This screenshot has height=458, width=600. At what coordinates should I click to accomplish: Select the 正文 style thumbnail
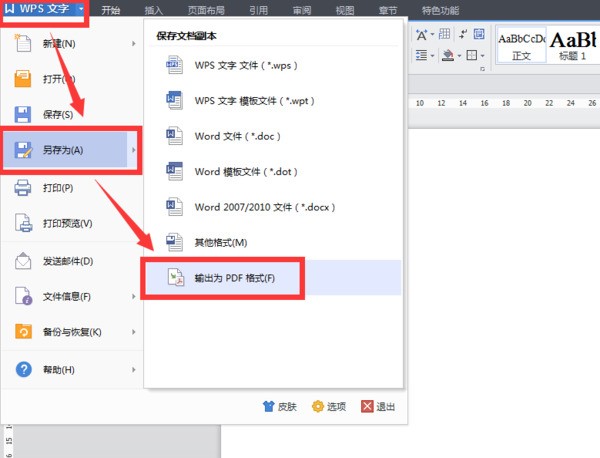tap(521, 45)
